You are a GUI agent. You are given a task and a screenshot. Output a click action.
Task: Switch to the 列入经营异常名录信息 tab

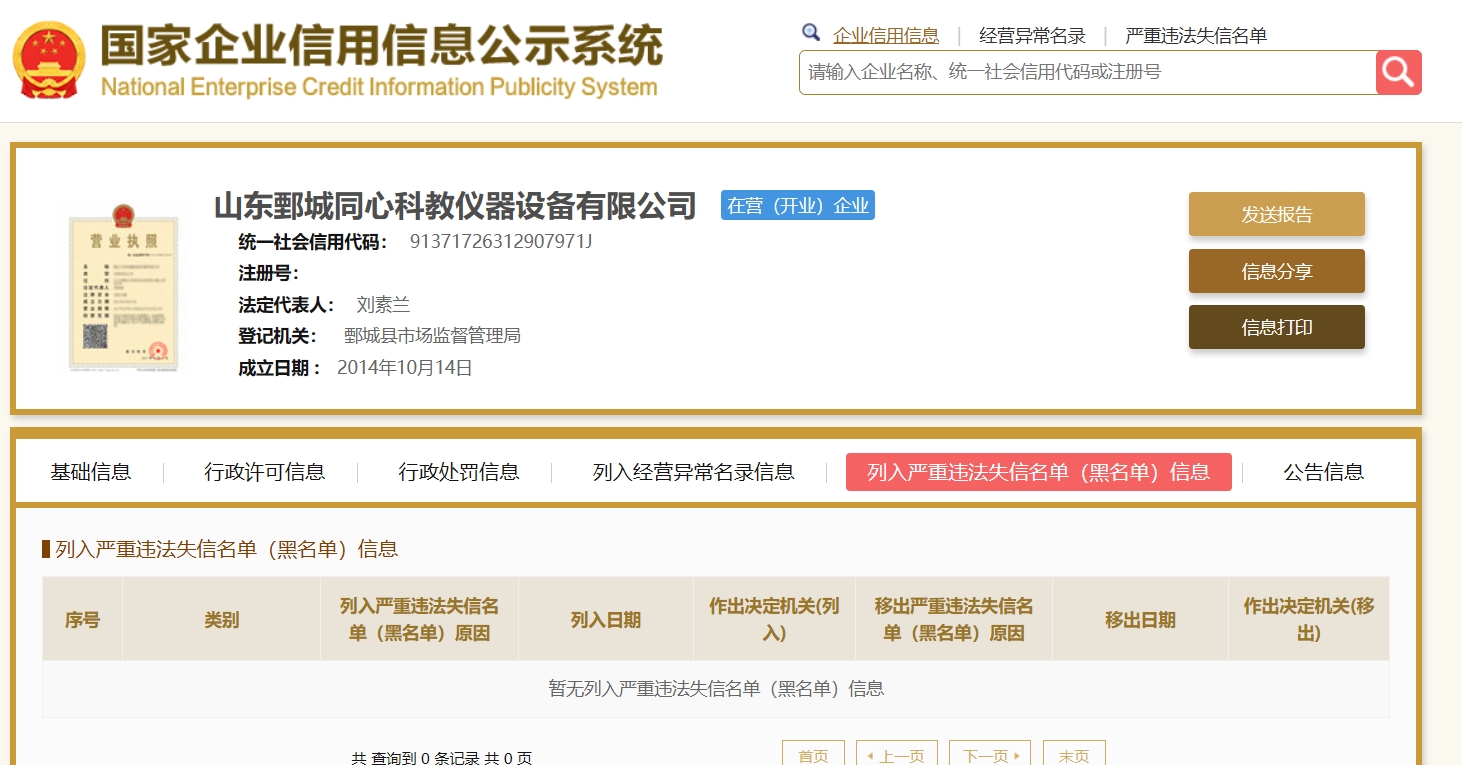point(694,472)
